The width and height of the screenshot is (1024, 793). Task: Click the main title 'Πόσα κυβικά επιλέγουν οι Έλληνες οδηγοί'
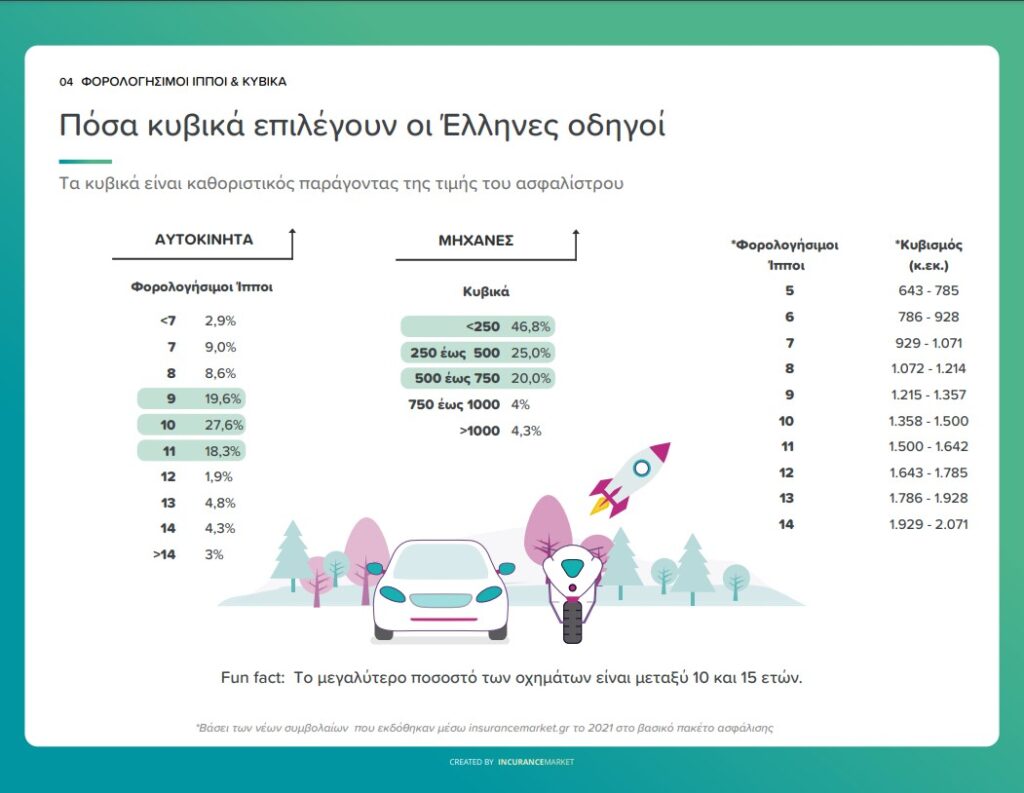362,125
